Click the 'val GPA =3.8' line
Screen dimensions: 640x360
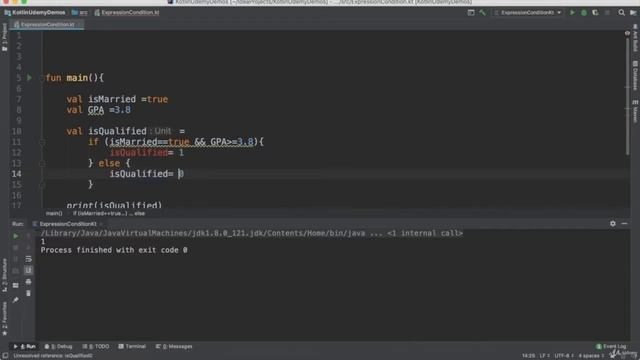(x=98, y=110)
